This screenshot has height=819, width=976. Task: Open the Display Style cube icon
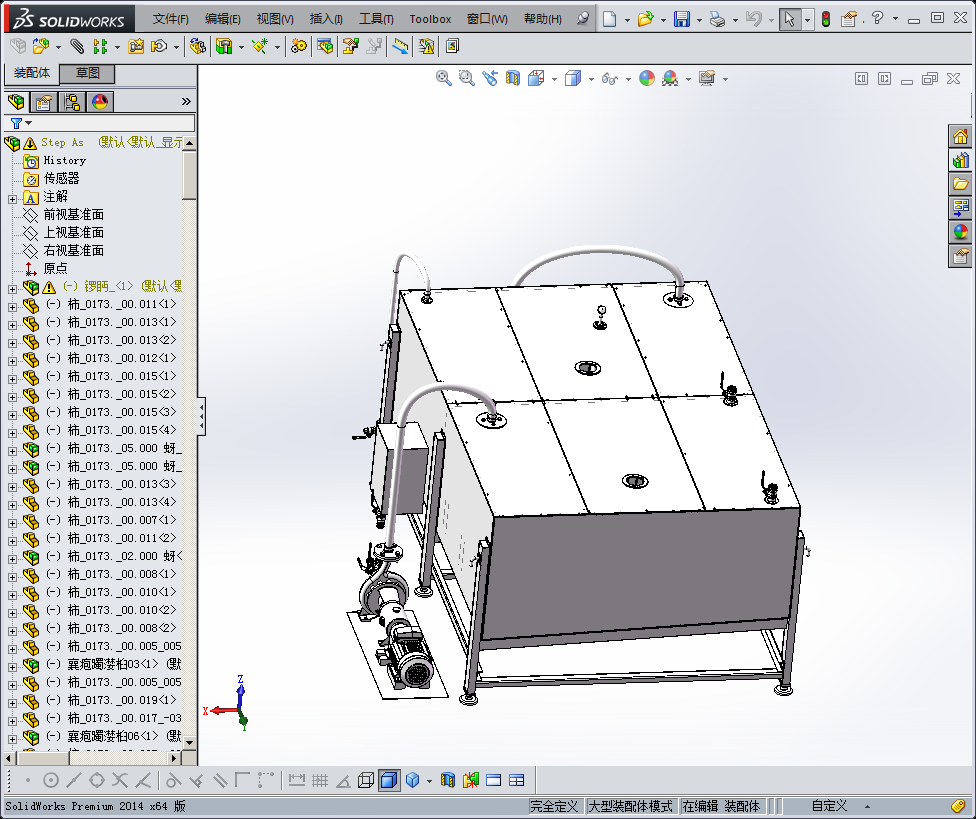coord(573,78)
